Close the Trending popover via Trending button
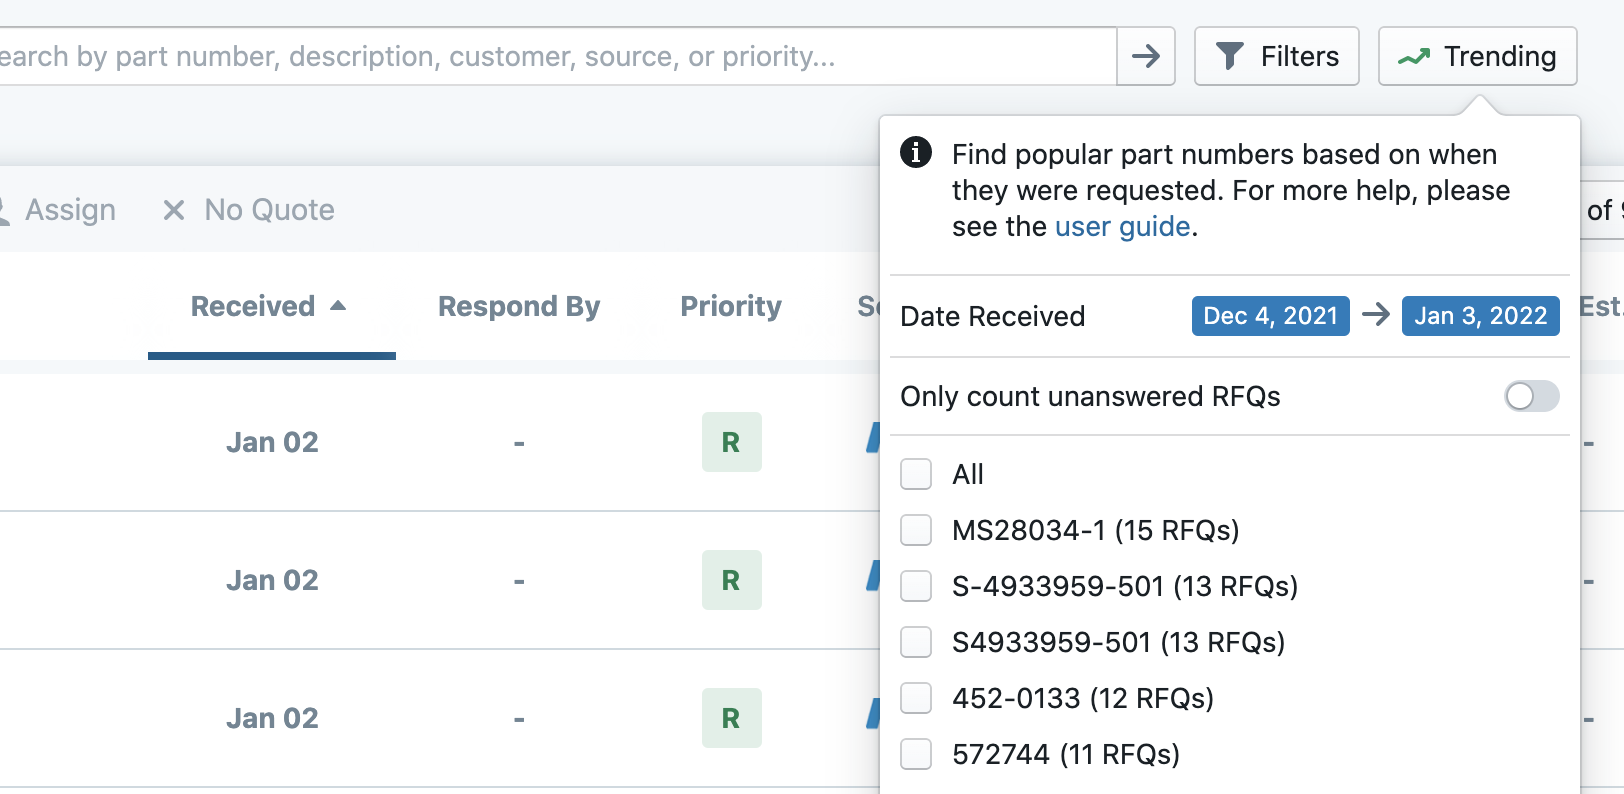The width and height of the screenshot is (1624, 794). point(1477,56)
